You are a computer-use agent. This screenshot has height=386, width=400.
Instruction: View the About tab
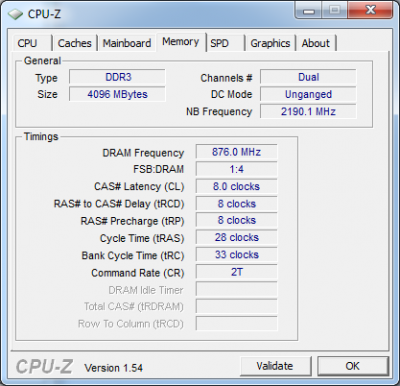[x=316, y=43]
